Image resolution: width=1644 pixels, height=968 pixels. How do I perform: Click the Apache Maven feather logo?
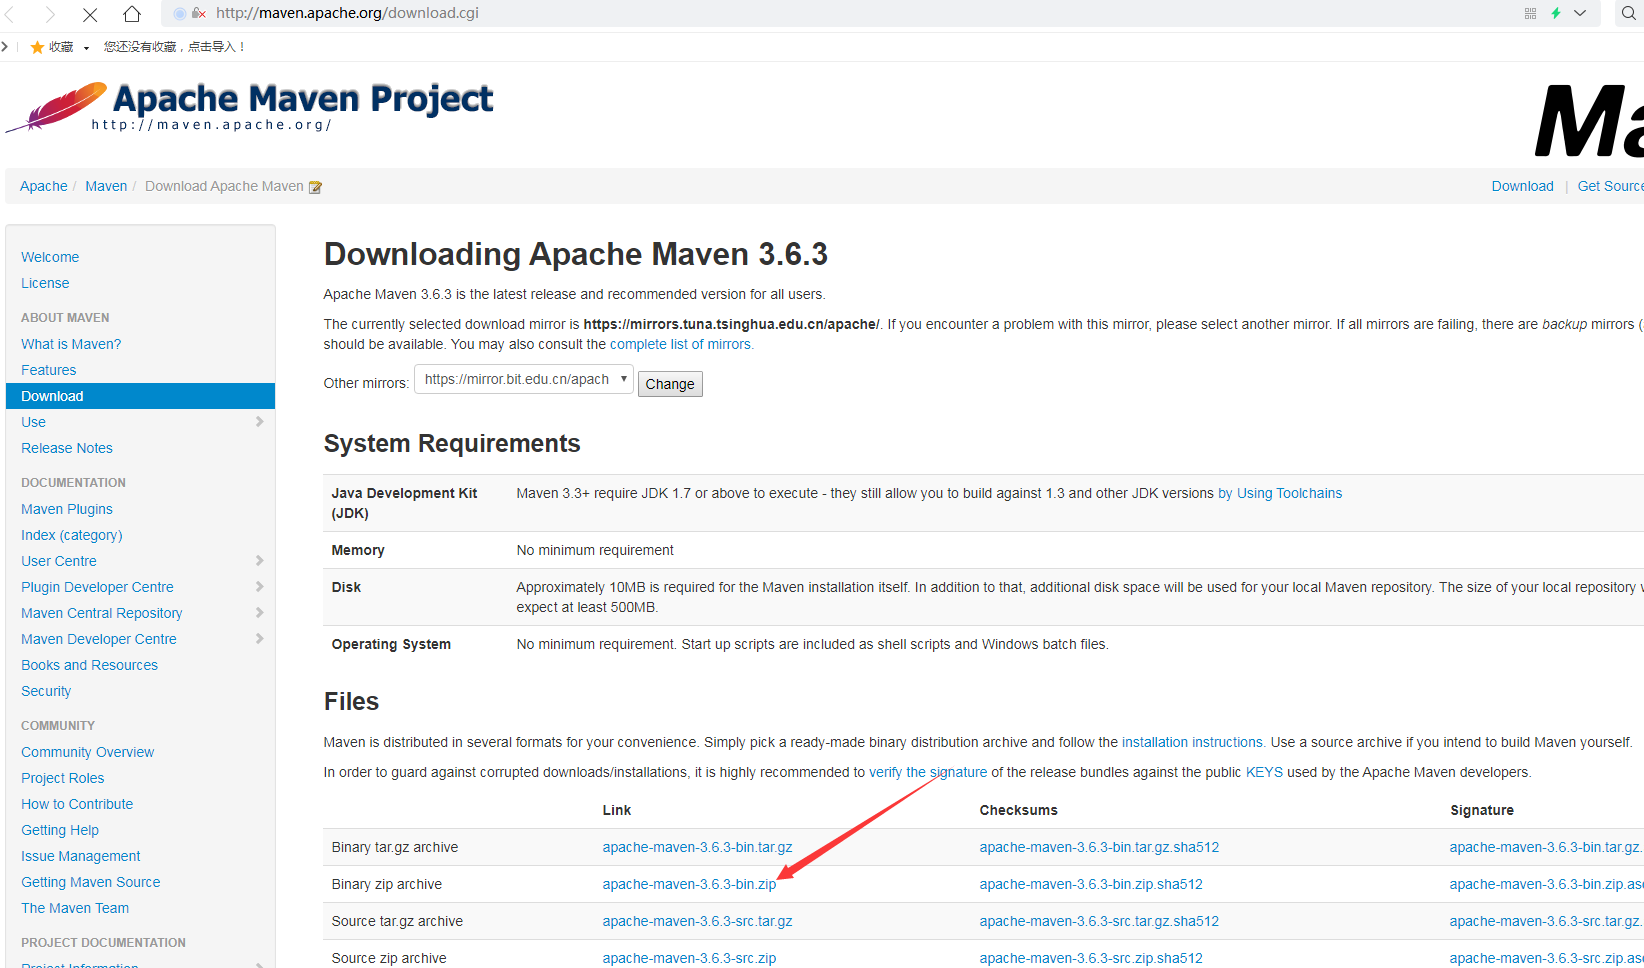tap(57, 106)
